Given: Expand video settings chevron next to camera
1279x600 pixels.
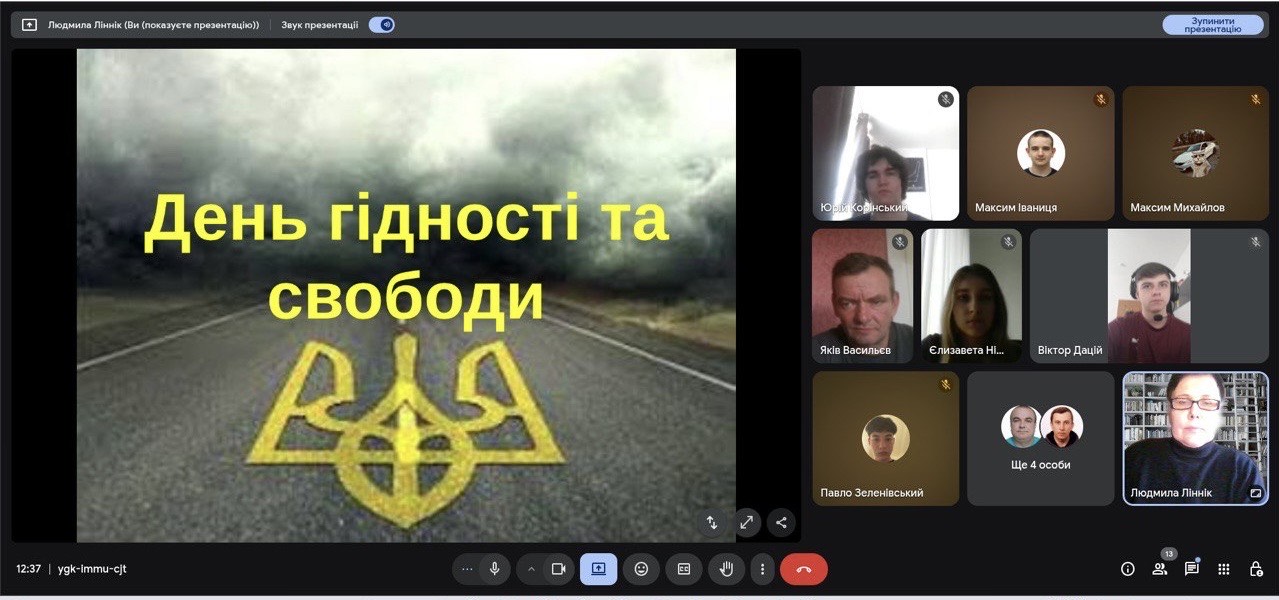Looking at the screenshot, I should (531, 569).
